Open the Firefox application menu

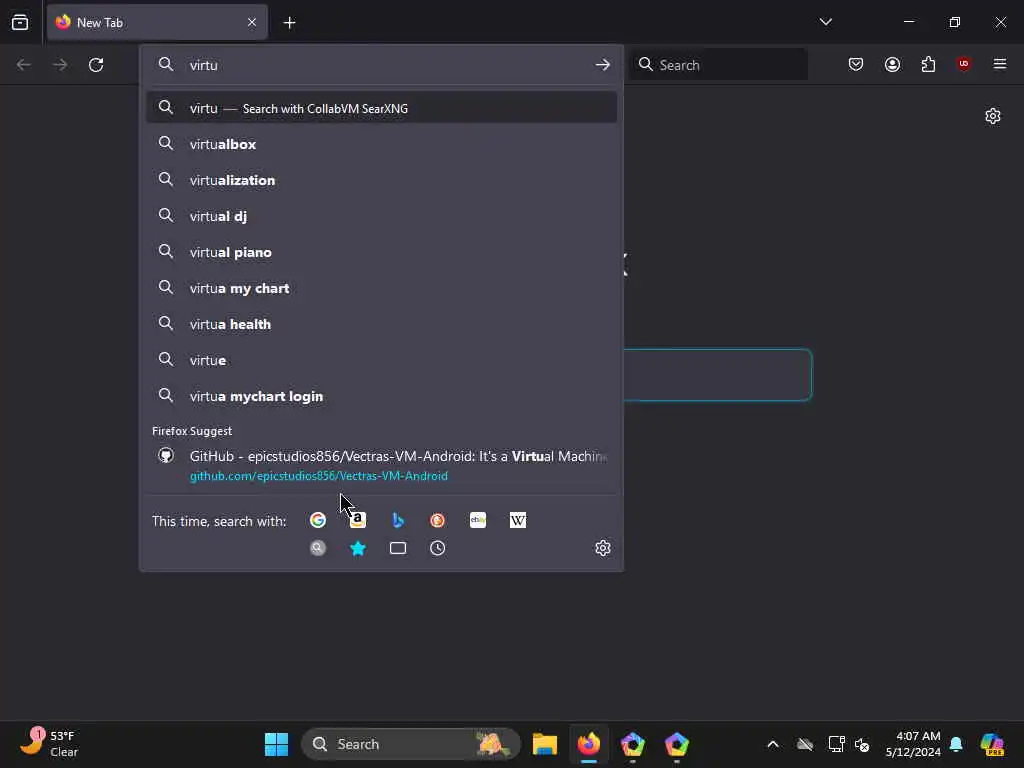point(1000,64)
